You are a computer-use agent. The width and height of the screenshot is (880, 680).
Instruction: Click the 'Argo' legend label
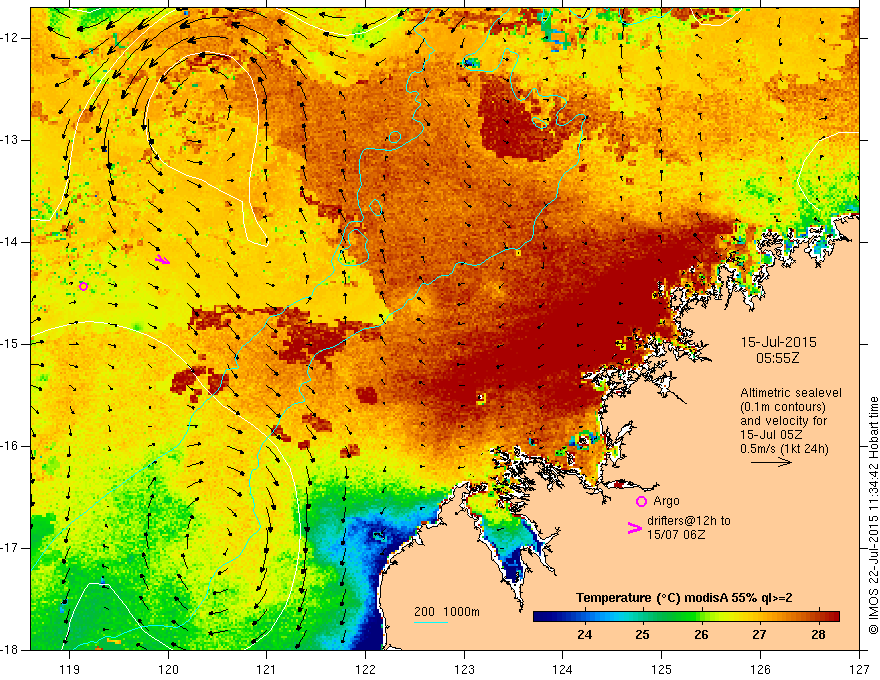(666, 501)
